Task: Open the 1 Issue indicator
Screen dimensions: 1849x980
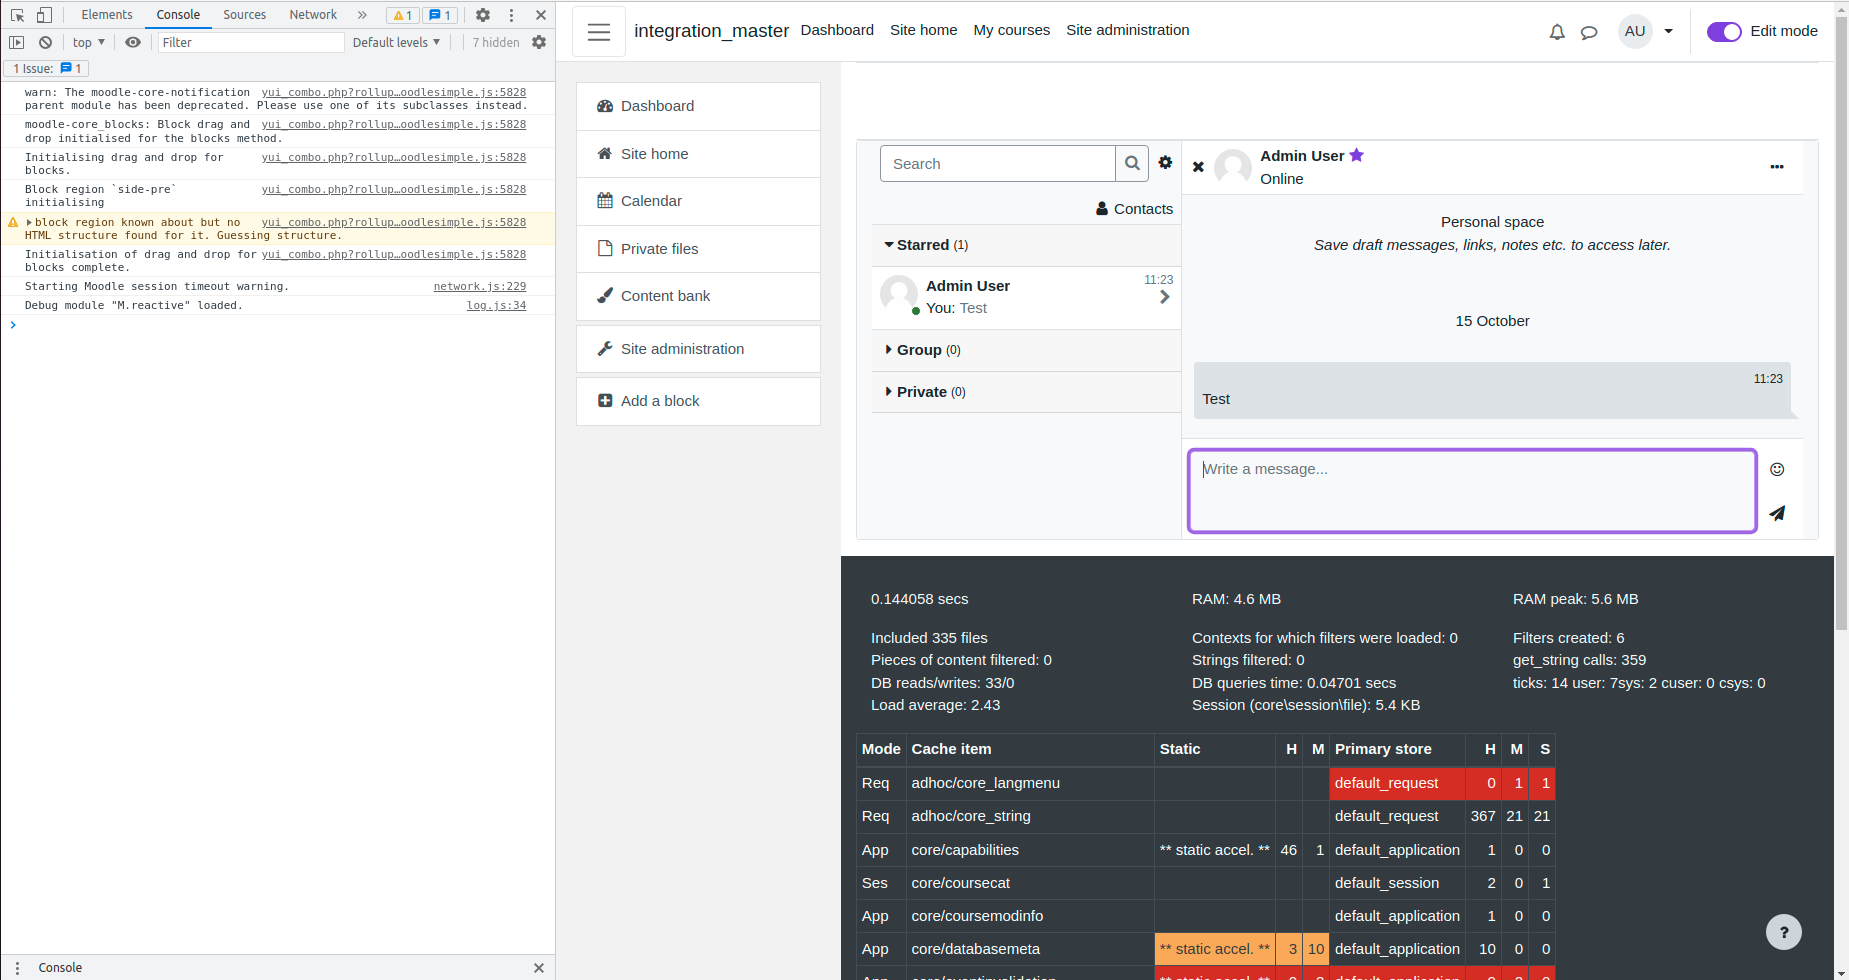Action: (47, 68)
